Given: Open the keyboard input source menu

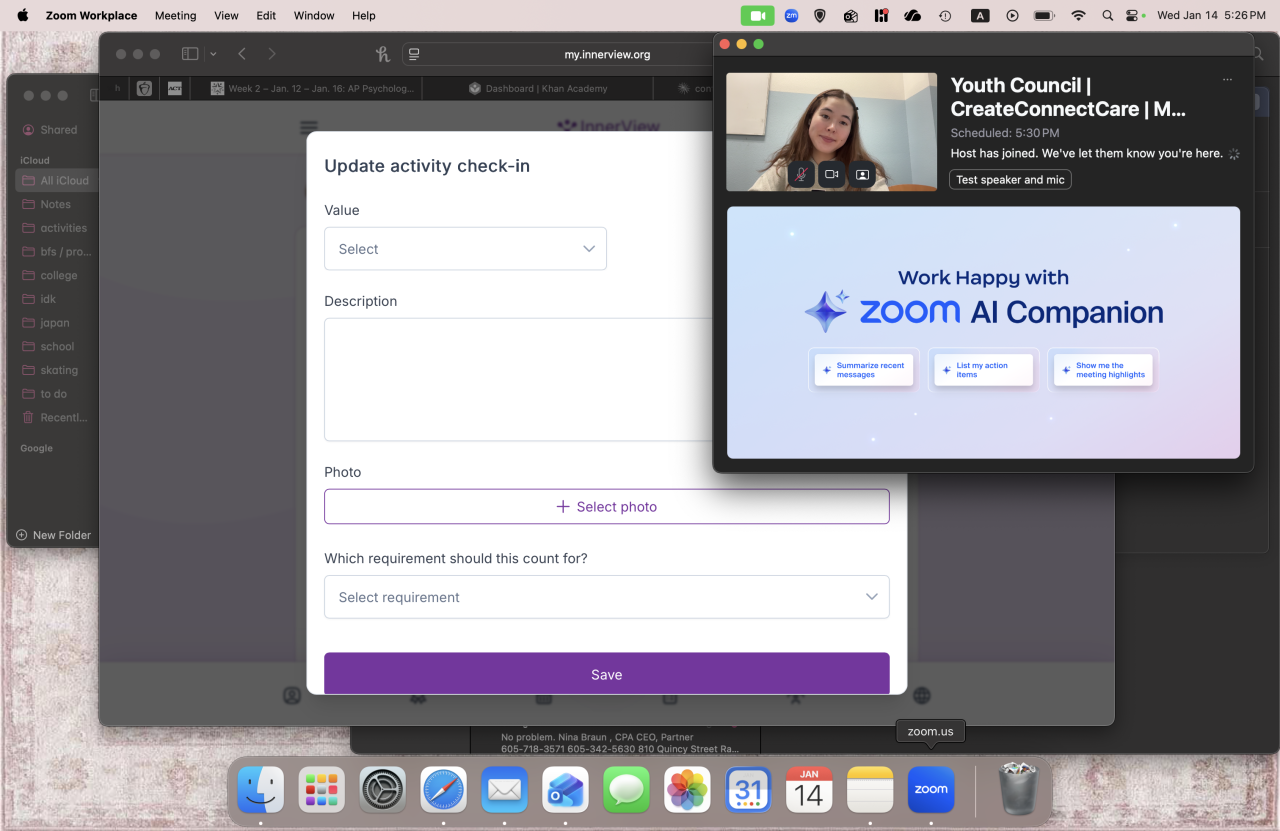Looking at the screenshot, I should (x=980, y=16).
